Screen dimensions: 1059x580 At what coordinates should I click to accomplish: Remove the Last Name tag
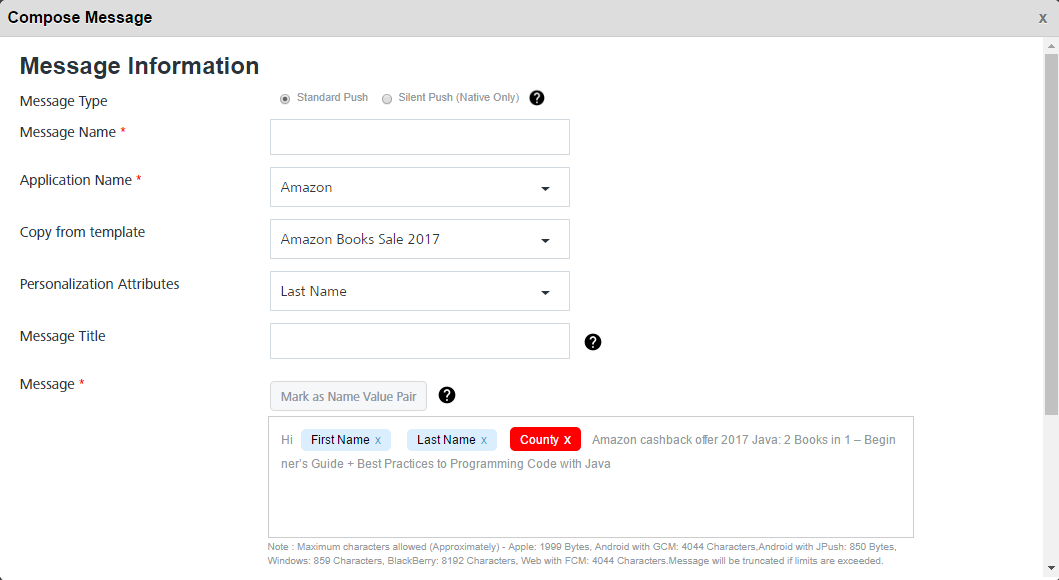(484, 440)
